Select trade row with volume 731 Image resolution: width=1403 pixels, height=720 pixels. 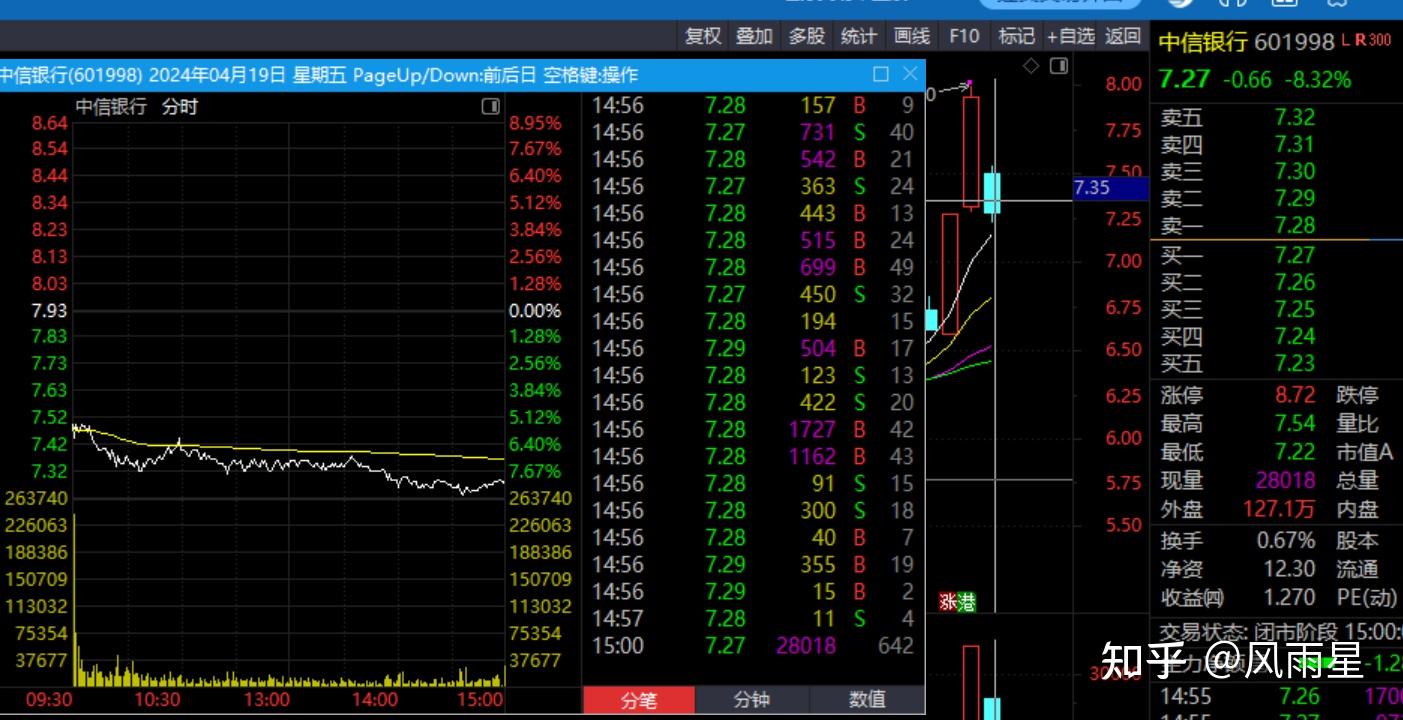(753, 133)
